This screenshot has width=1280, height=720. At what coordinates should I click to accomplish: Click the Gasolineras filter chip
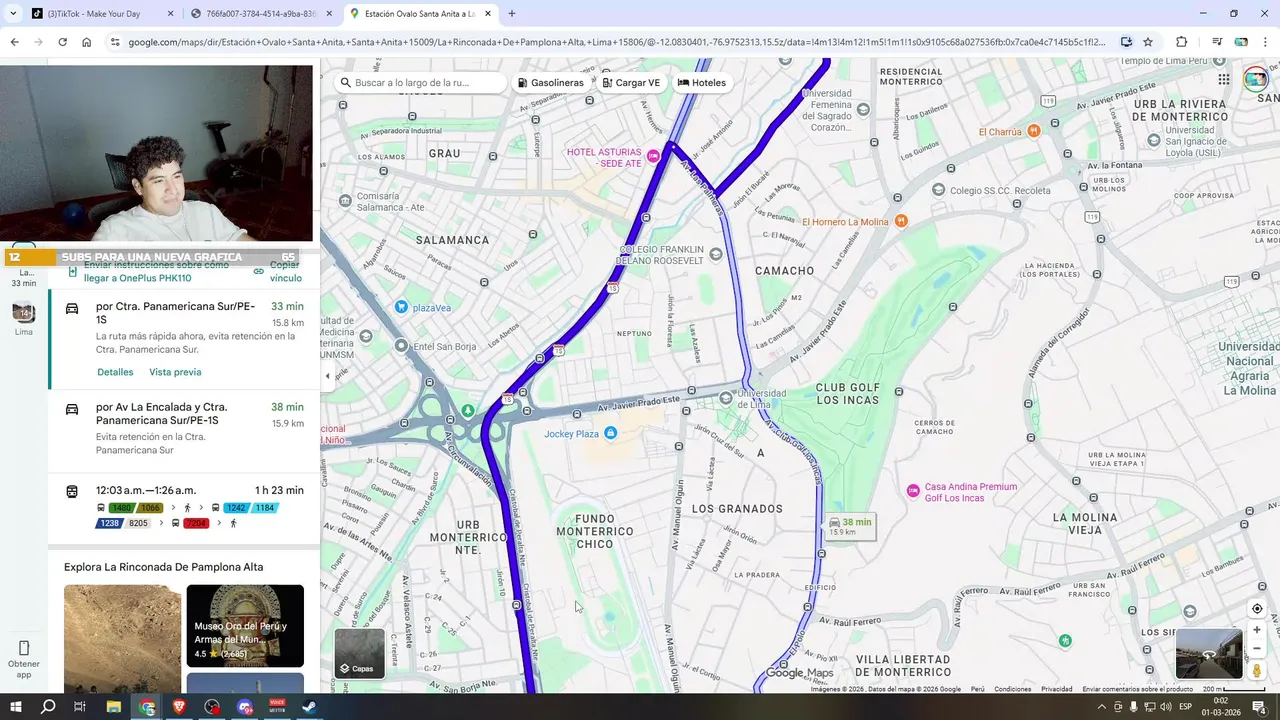(x=550, y=83)
